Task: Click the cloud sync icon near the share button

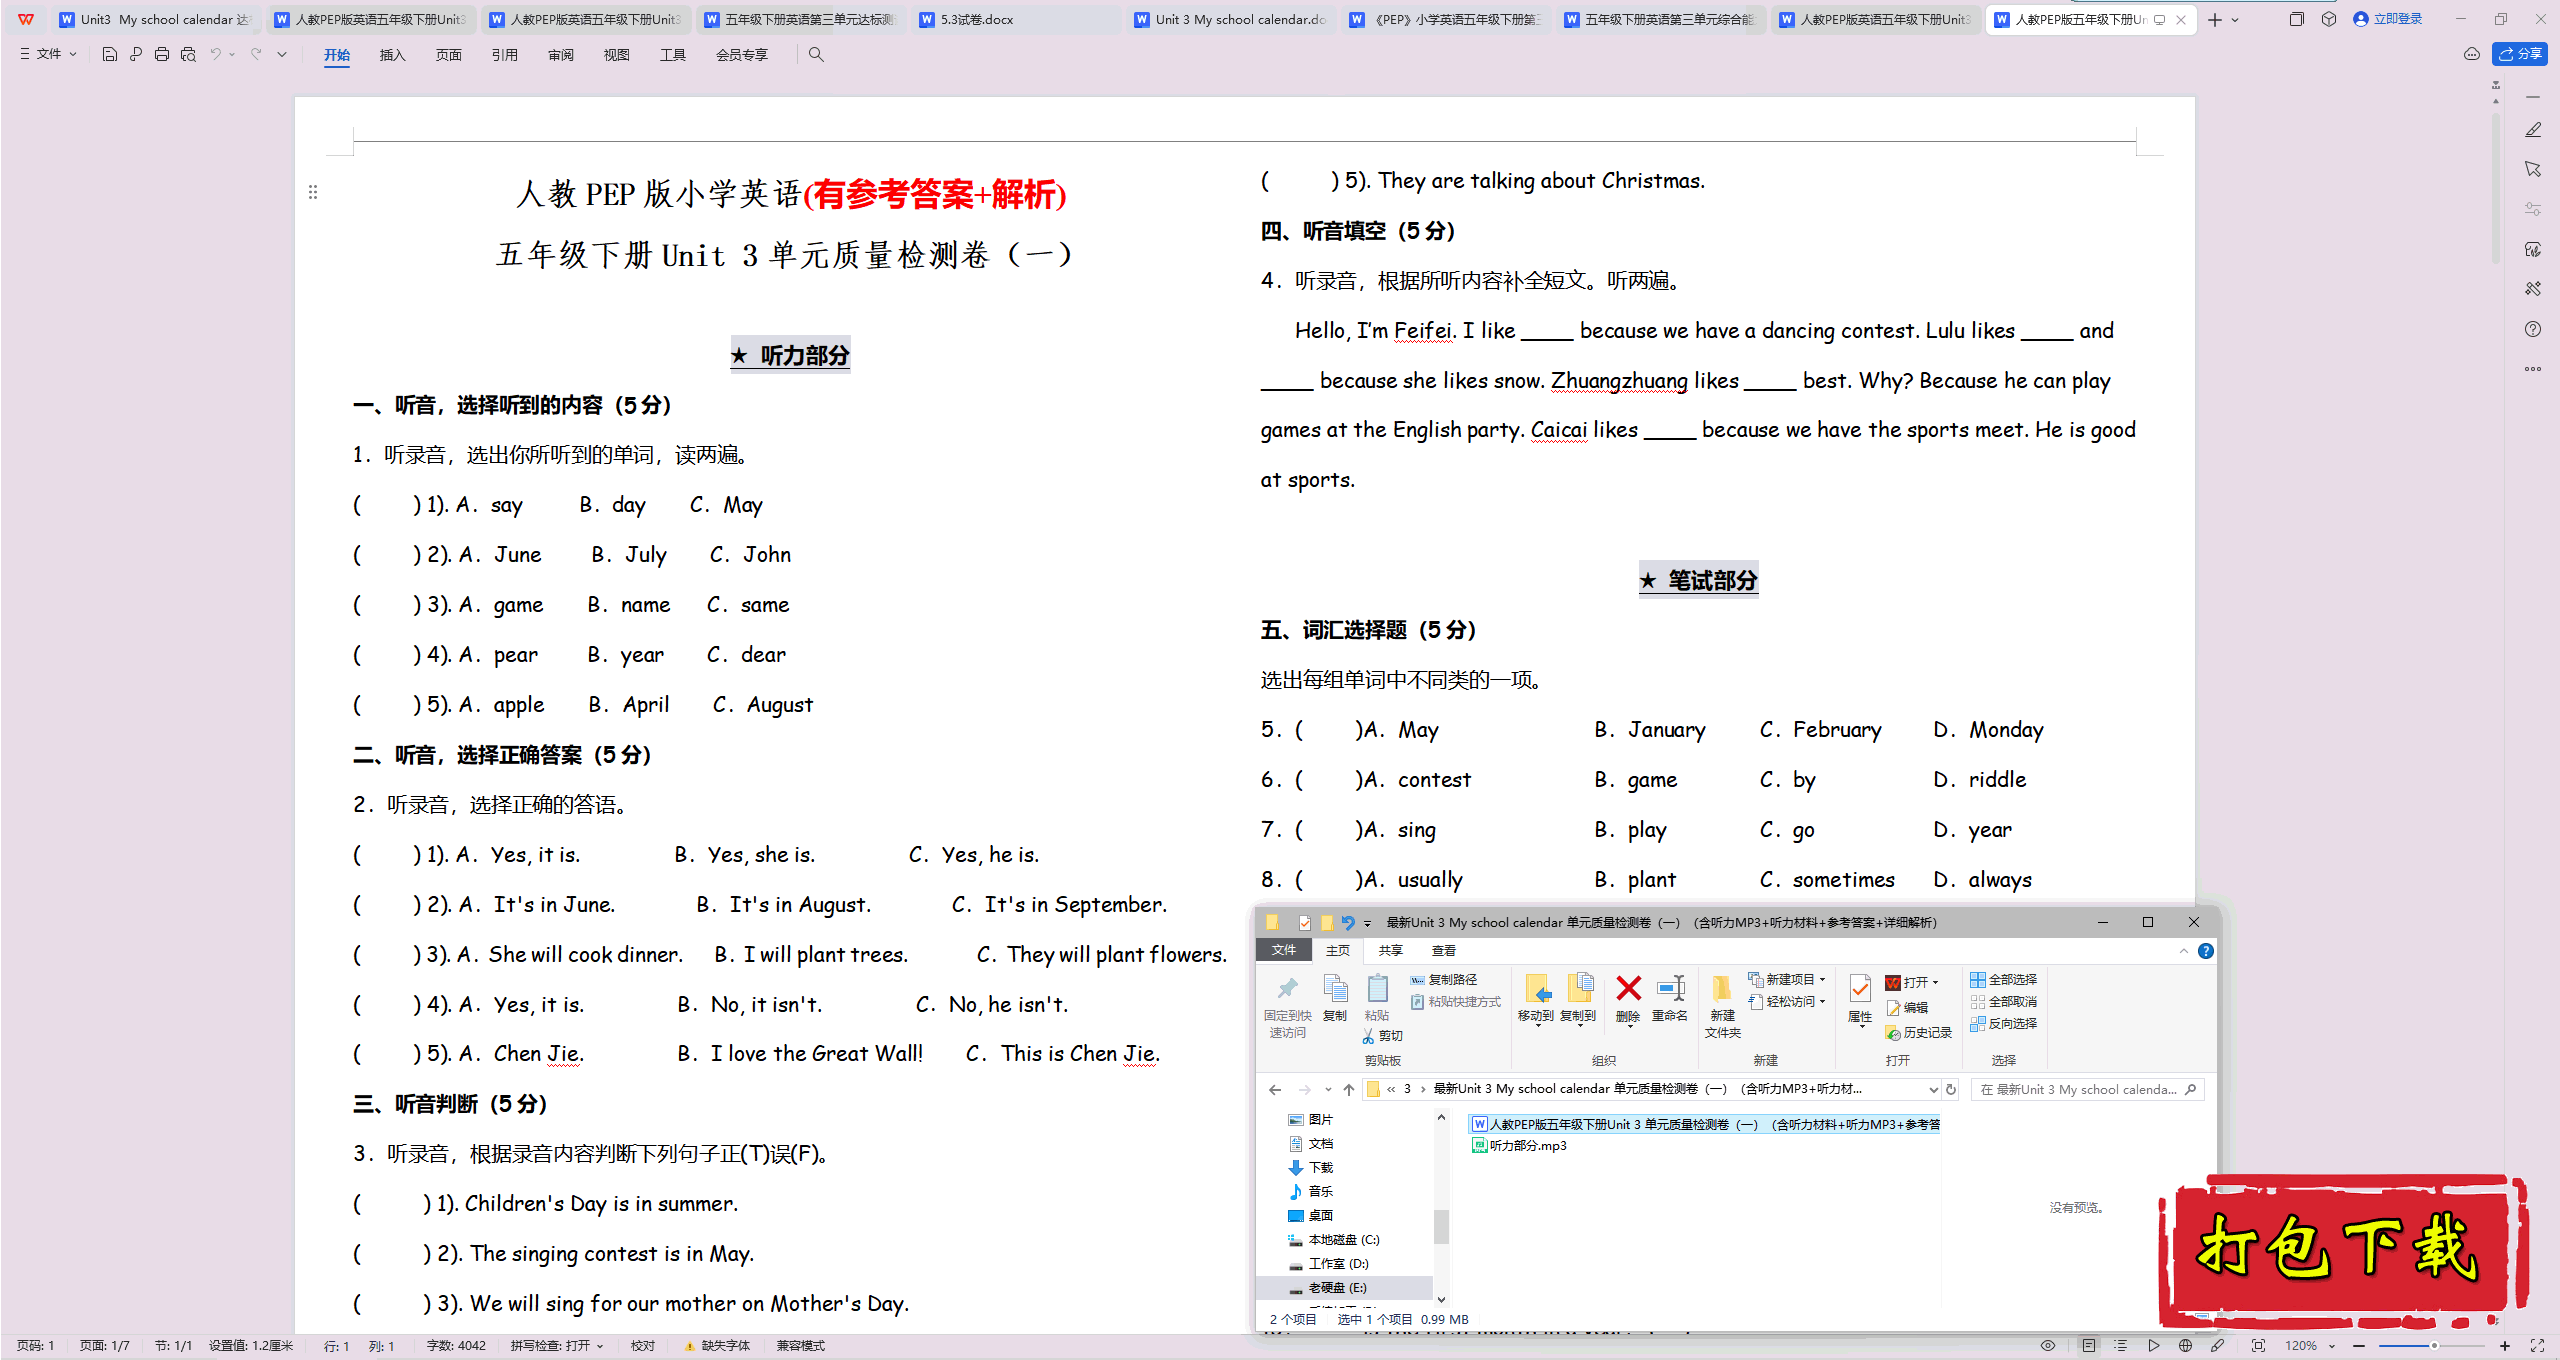Action: pyautogui.click(x=2472, y=54)
